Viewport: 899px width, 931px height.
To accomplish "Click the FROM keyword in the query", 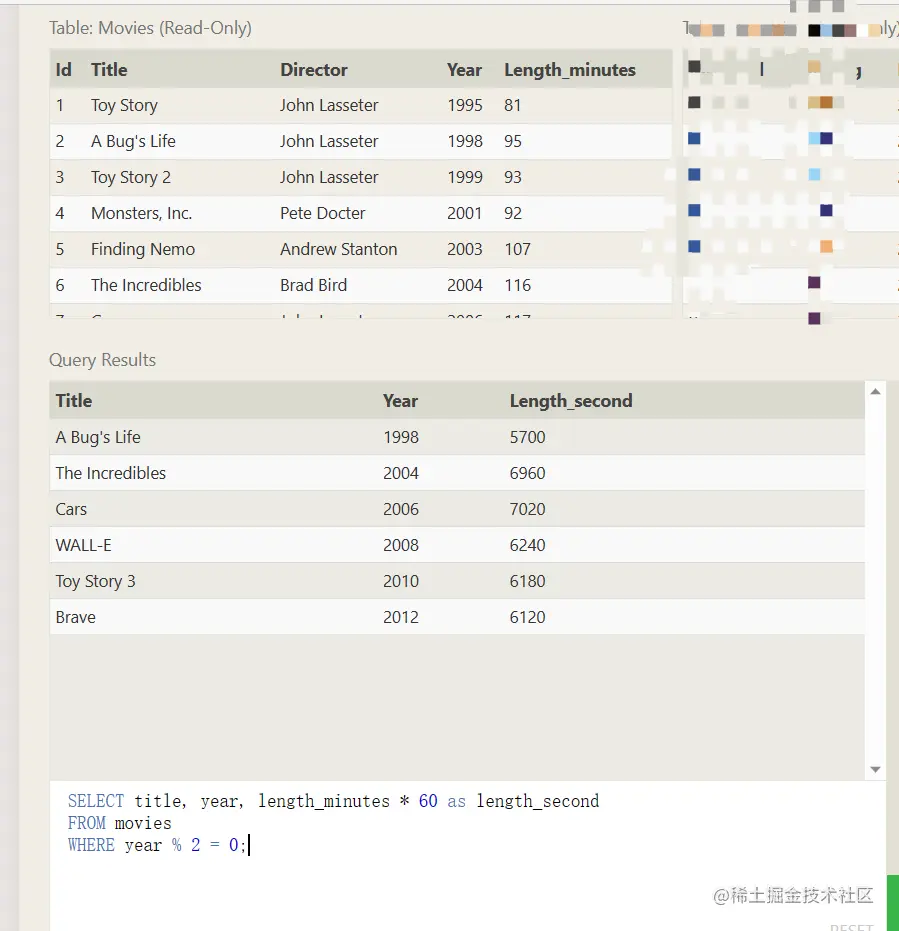I will point(86,823).
